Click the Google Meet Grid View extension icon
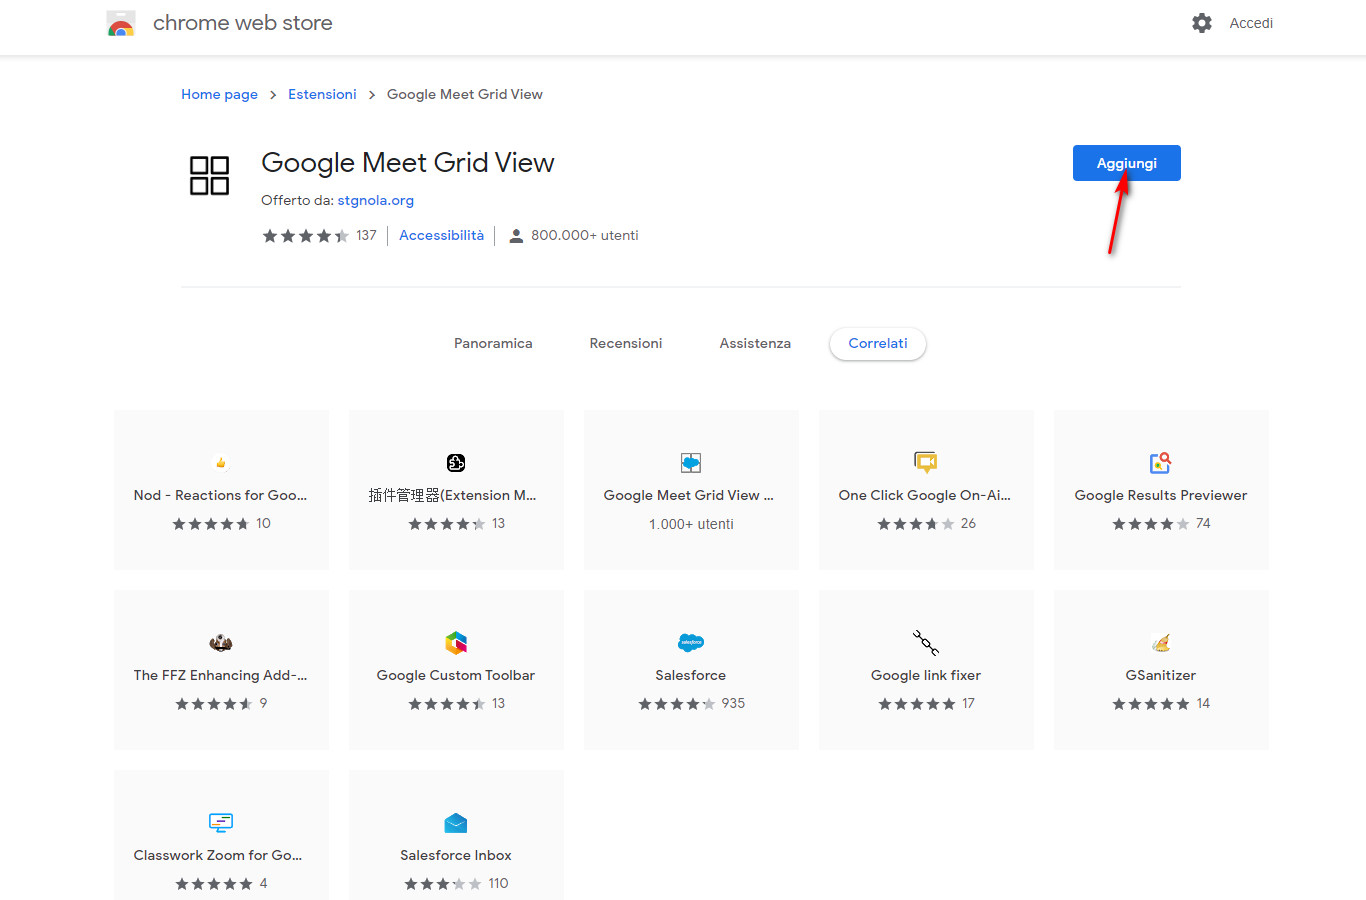The width and height of the screenshot is (1366, 900). [209, 175]
